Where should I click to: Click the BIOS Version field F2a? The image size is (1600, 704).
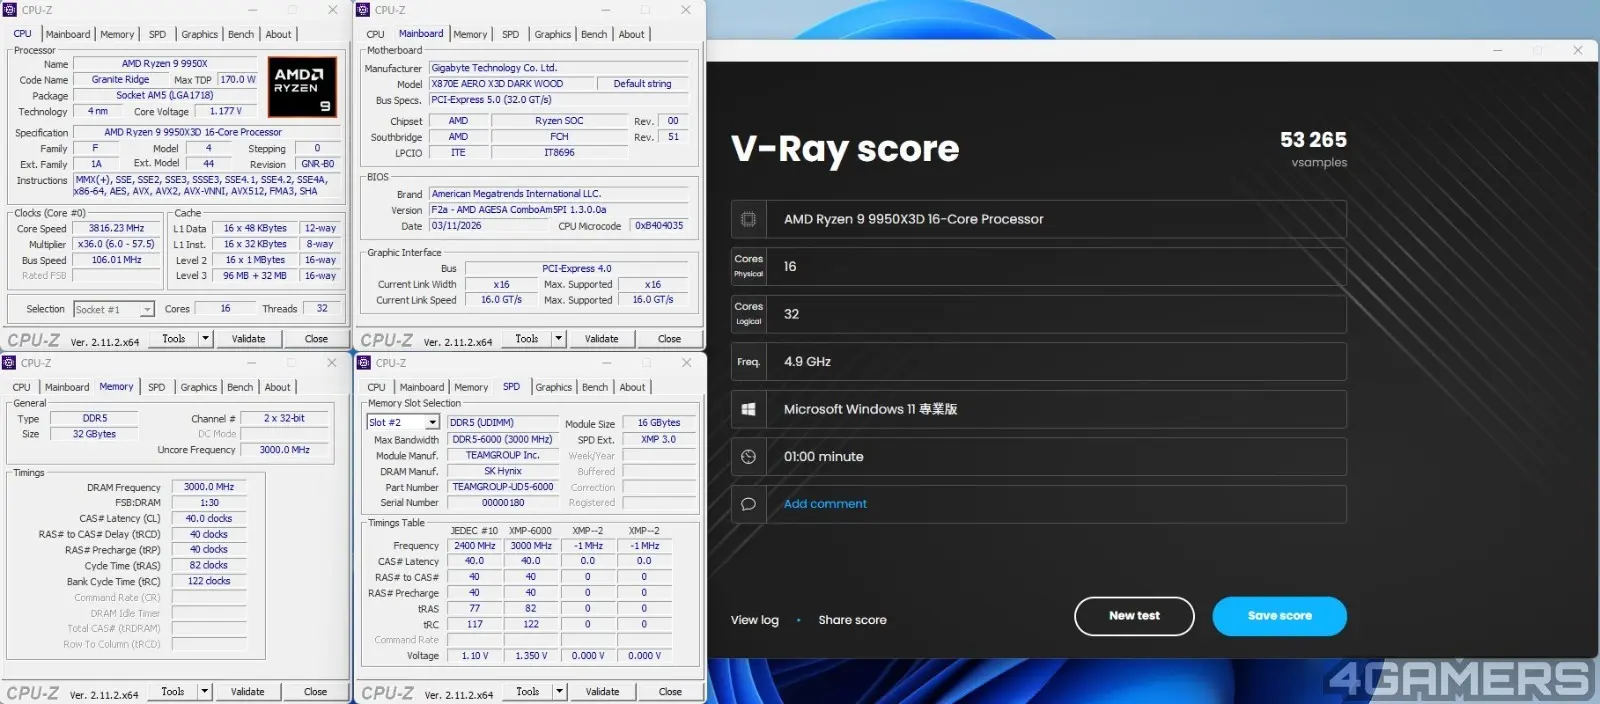pyautogui.click(x=559, y=210)
